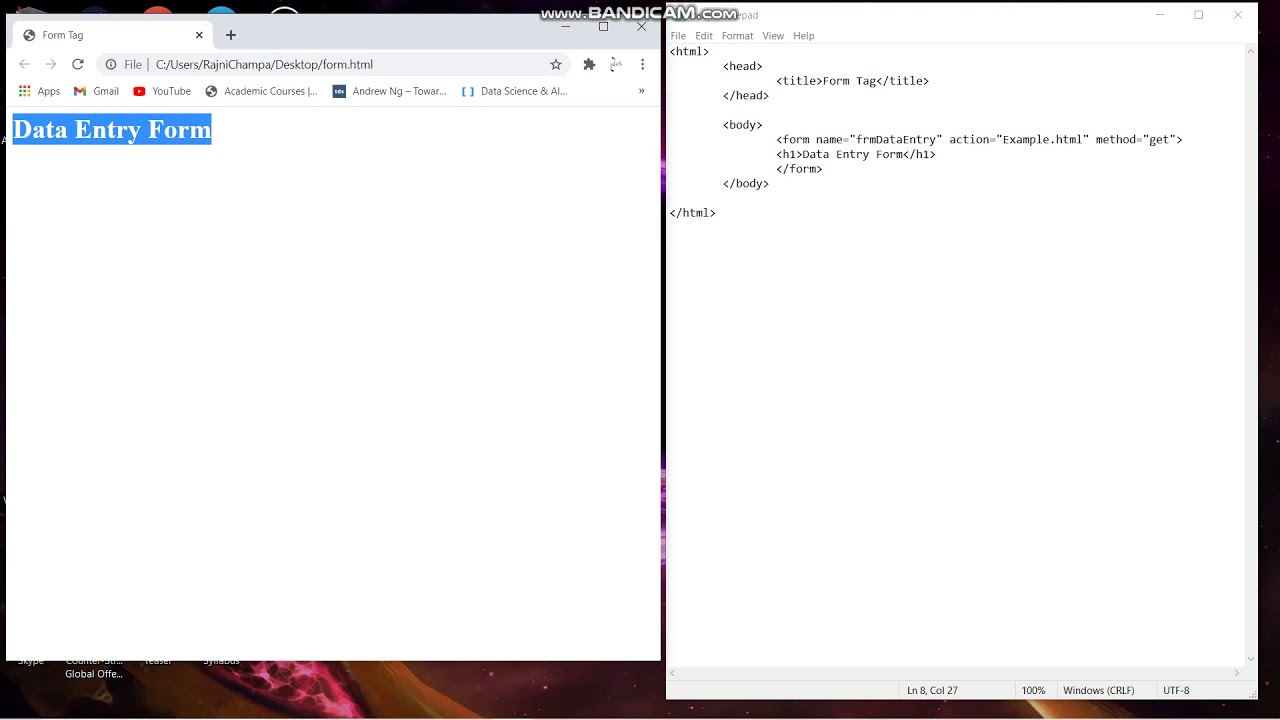Click Notepad vertical scroll up arrow

(x=1251, y=50)
